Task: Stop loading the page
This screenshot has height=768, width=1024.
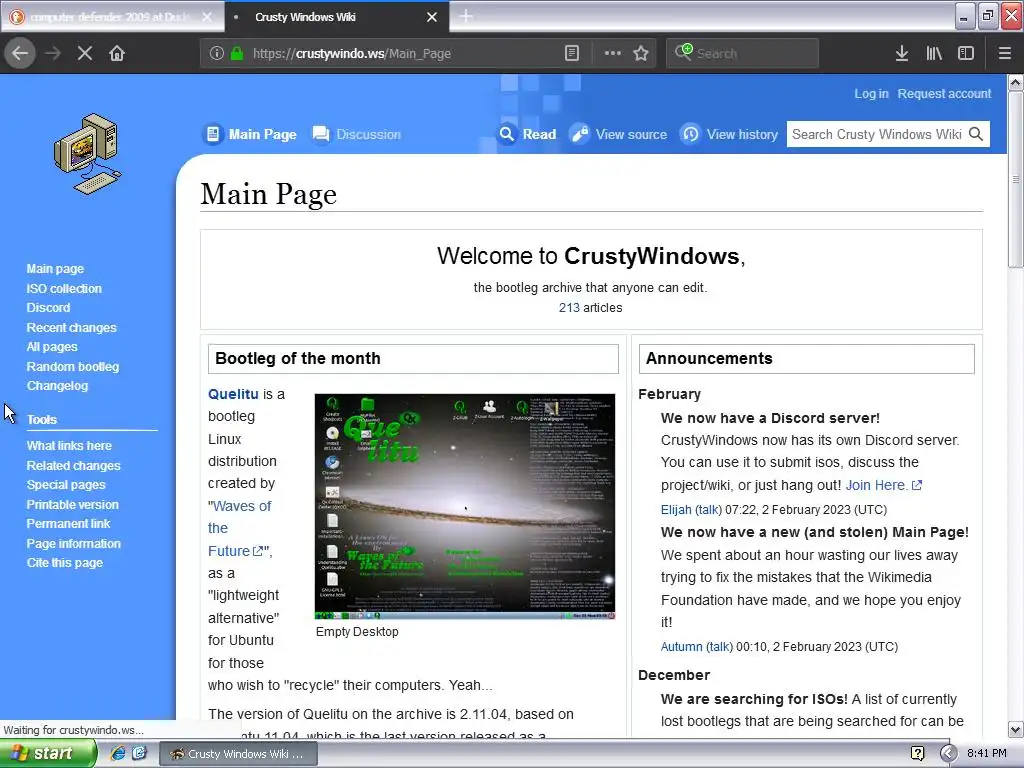Action: 85,53
